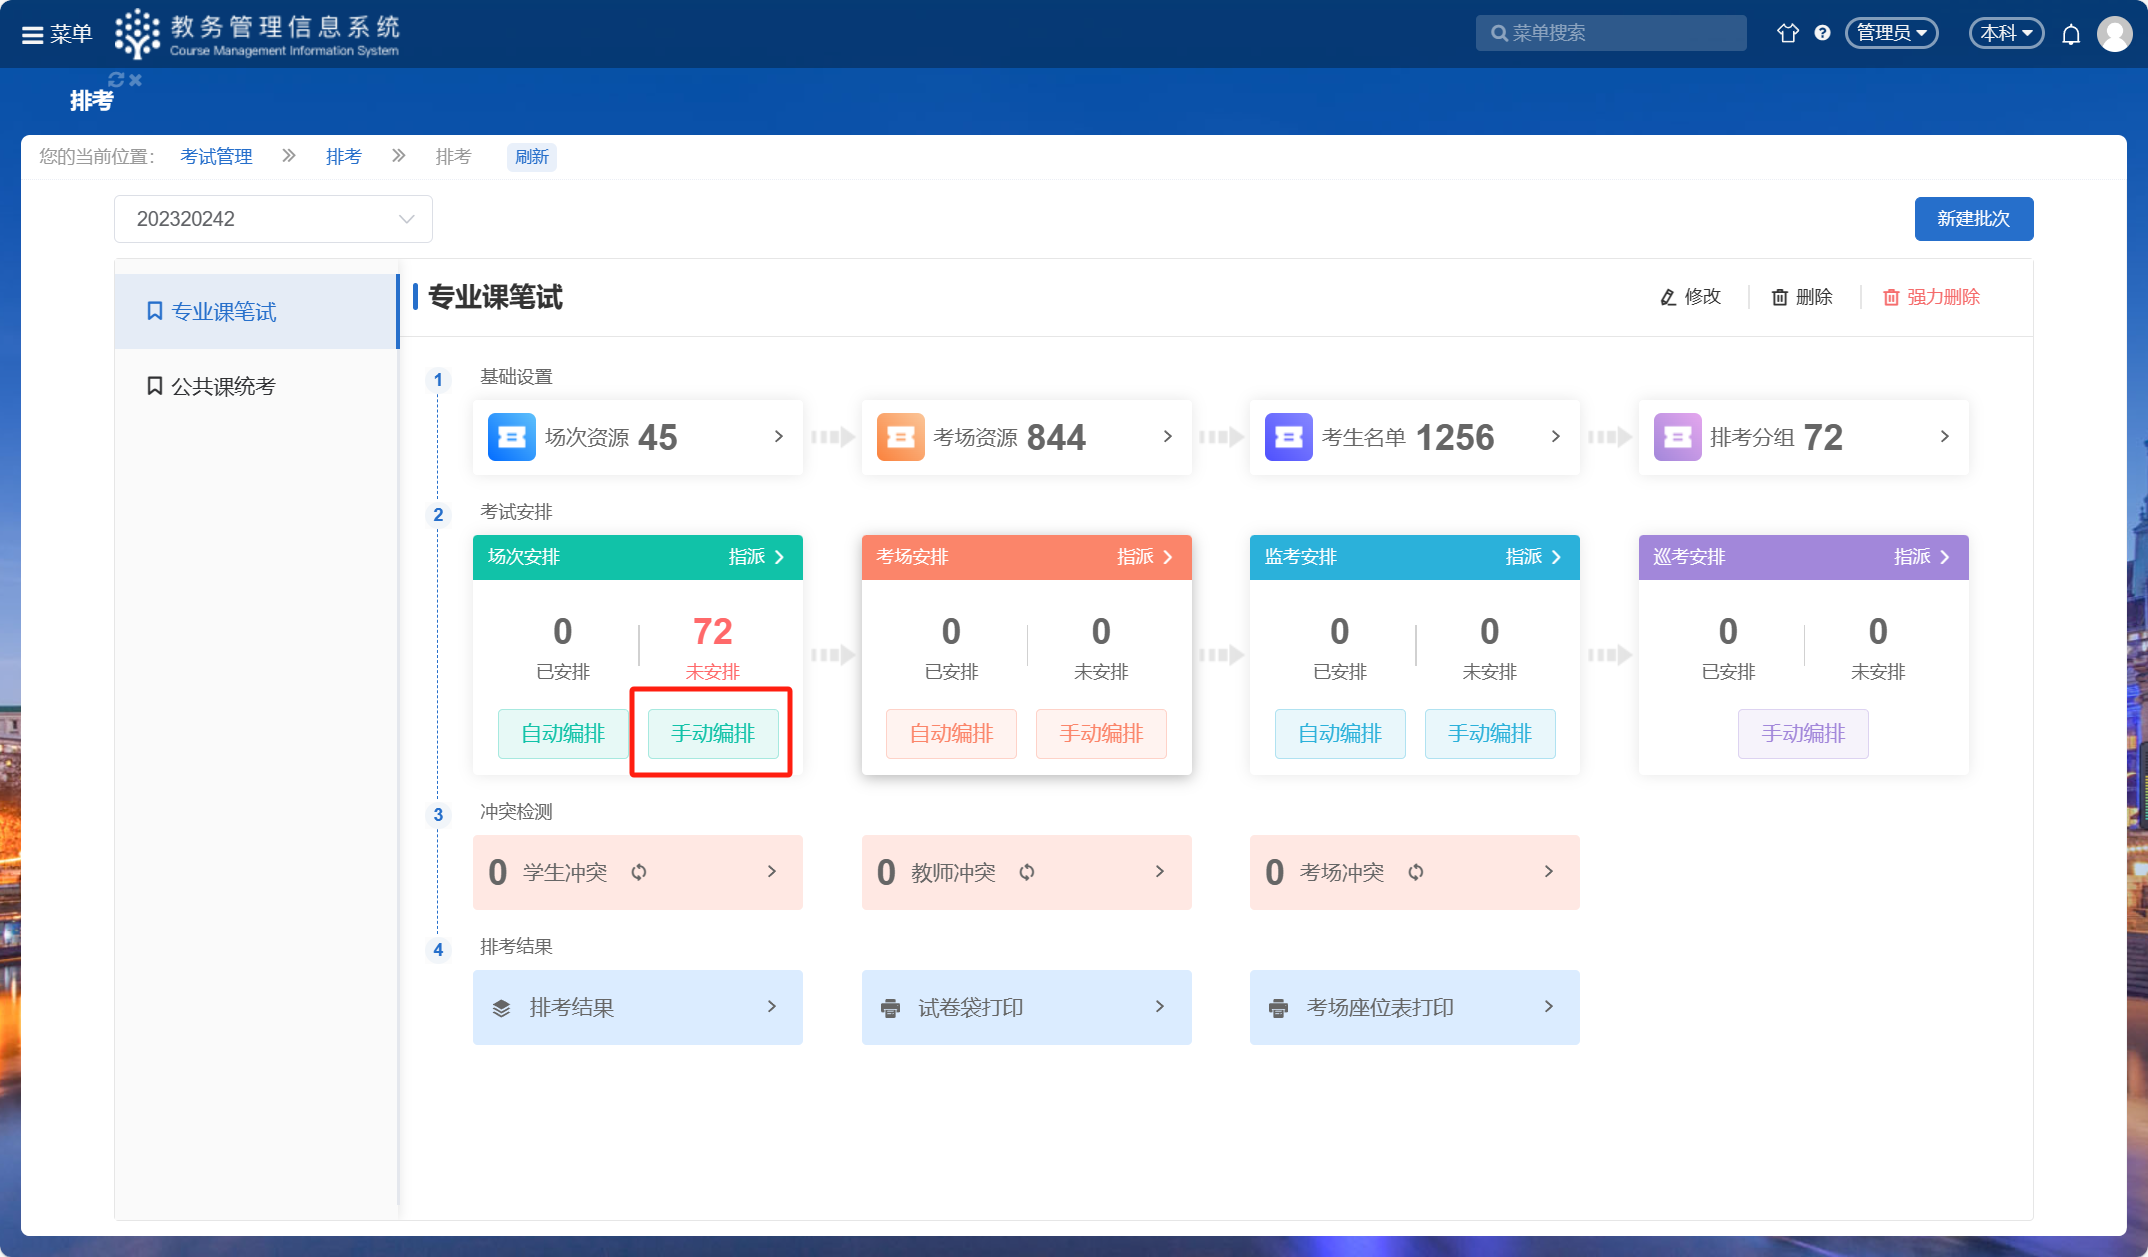Refresh the 学生冲突 count icon
The width and height of the screenshot is (2148, 1257).
click(x=639, y=872)
